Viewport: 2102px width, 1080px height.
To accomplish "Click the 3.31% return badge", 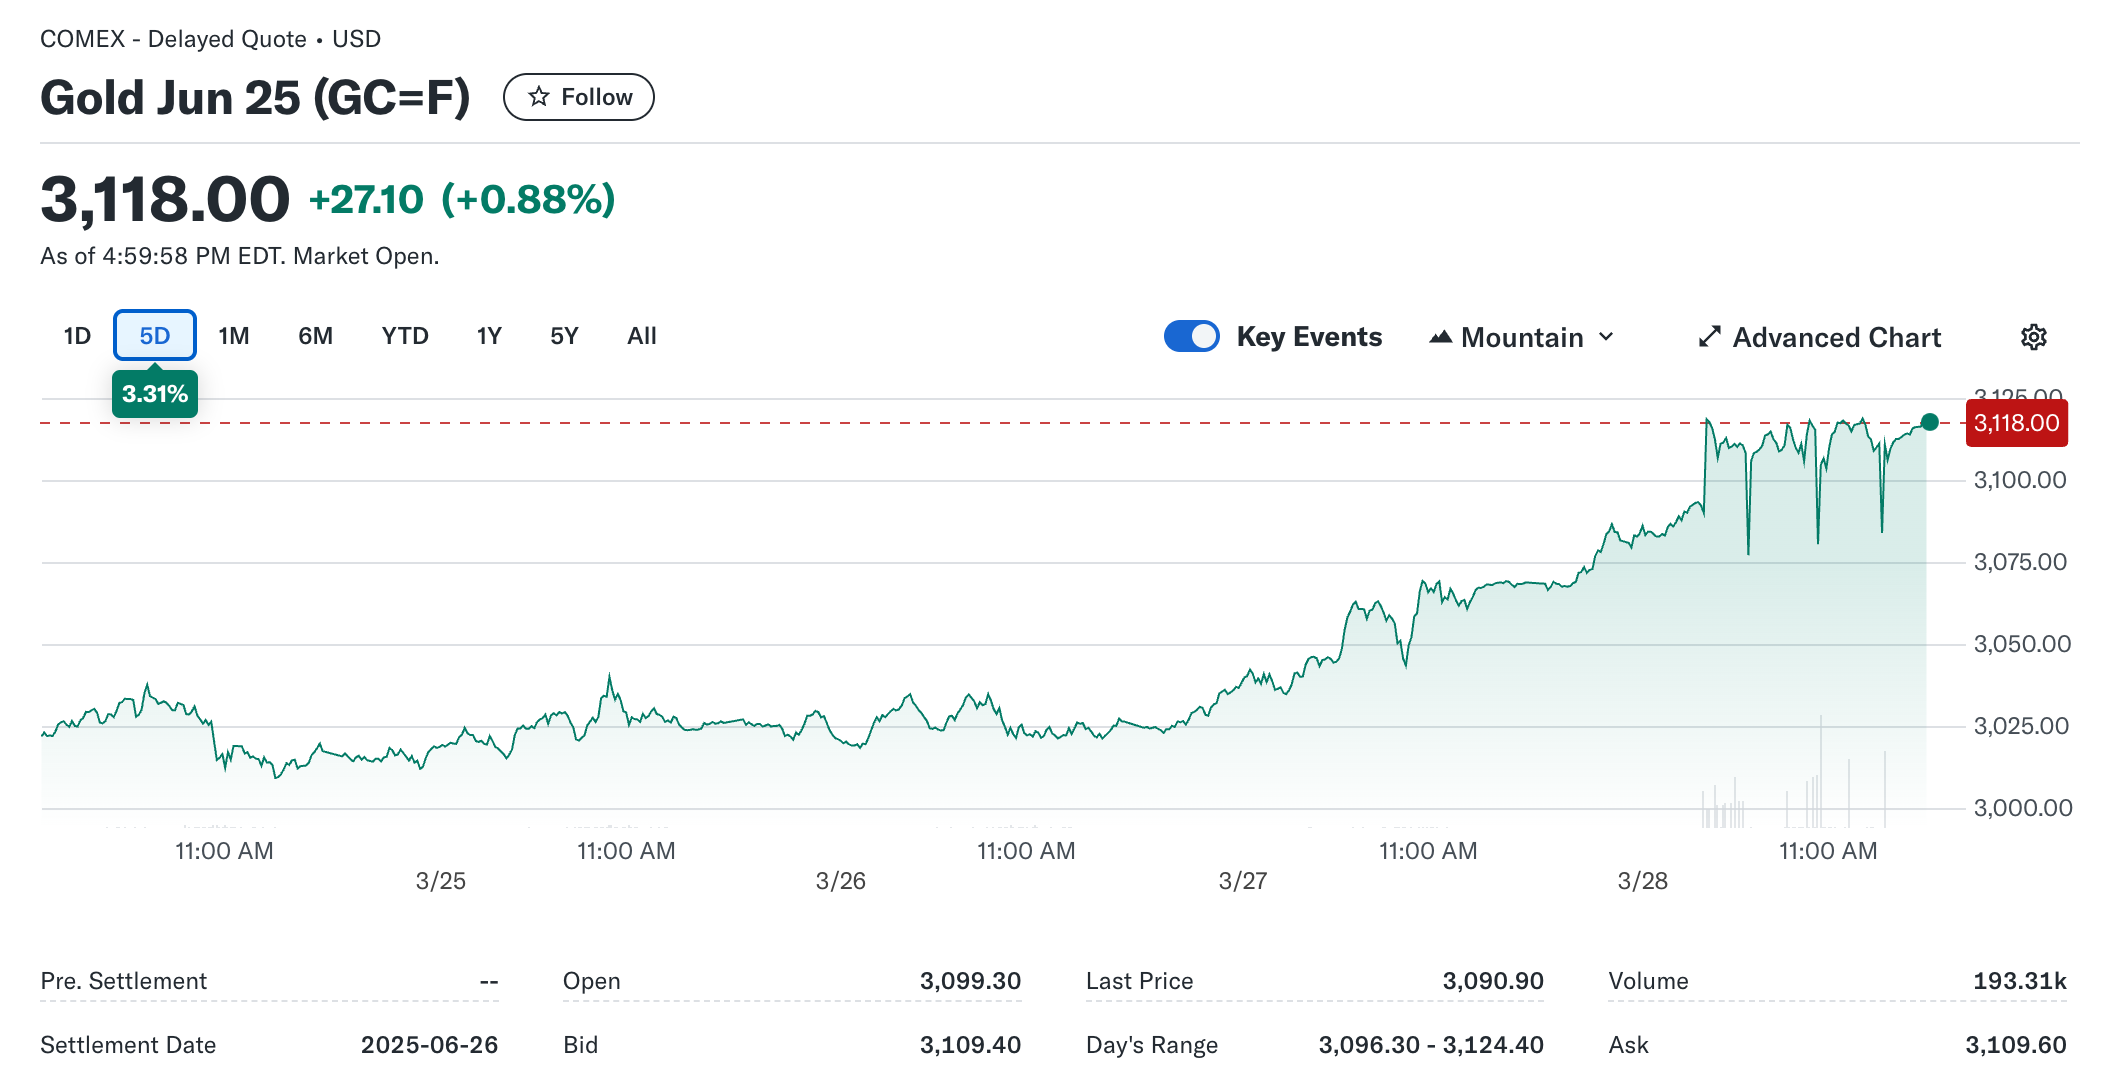I will pos(155,394).
